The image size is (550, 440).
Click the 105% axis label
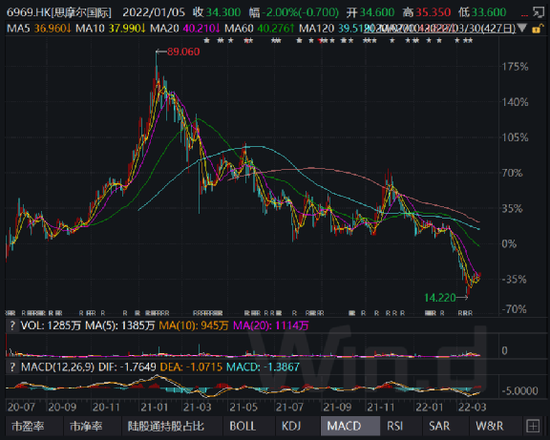coord(515,138)
